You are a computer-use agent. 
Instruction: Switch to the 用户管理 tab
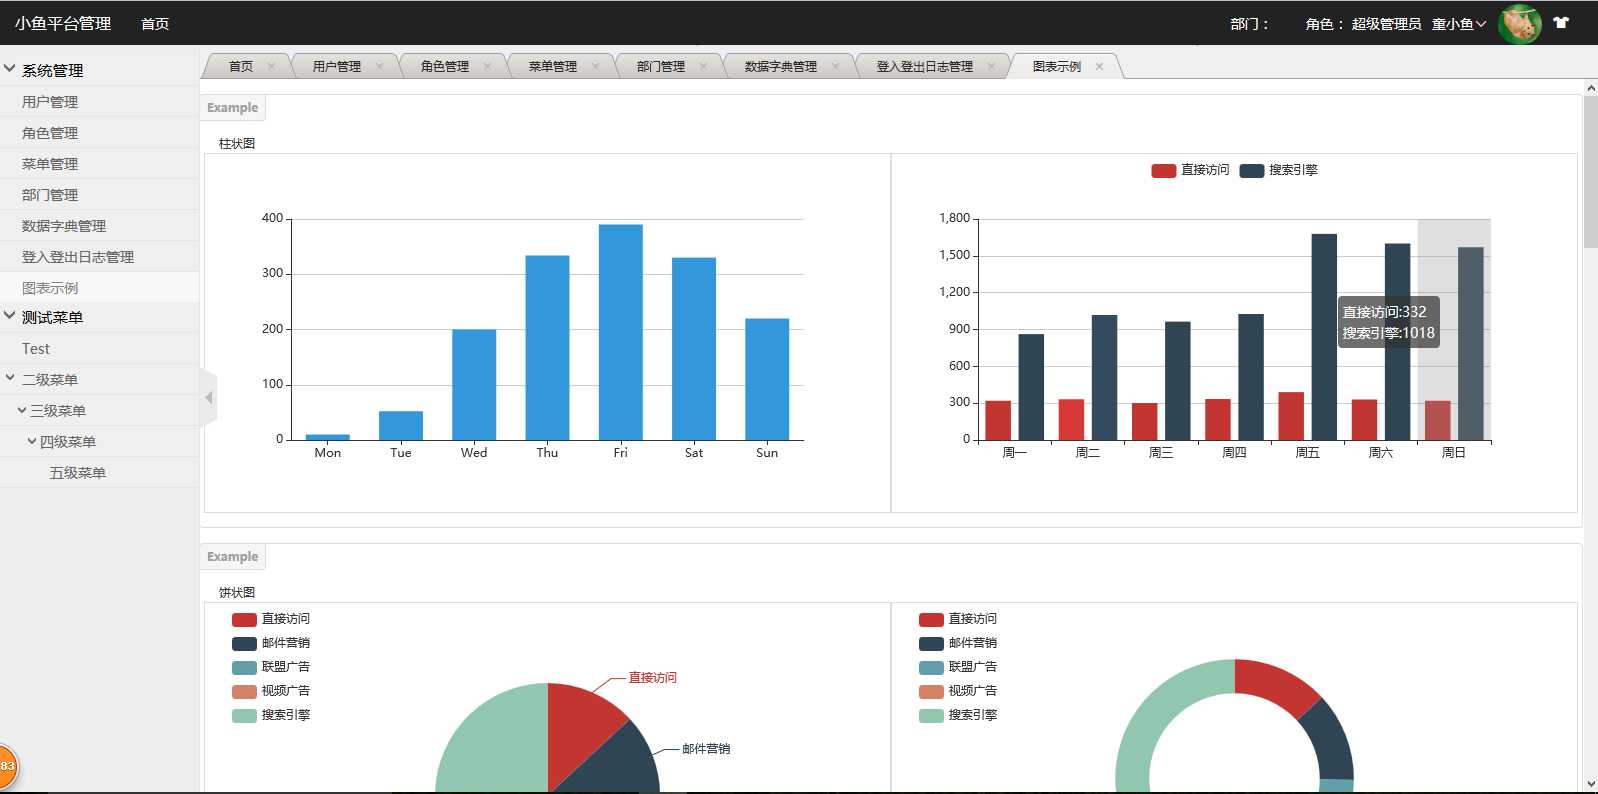(x=337, y=67)
